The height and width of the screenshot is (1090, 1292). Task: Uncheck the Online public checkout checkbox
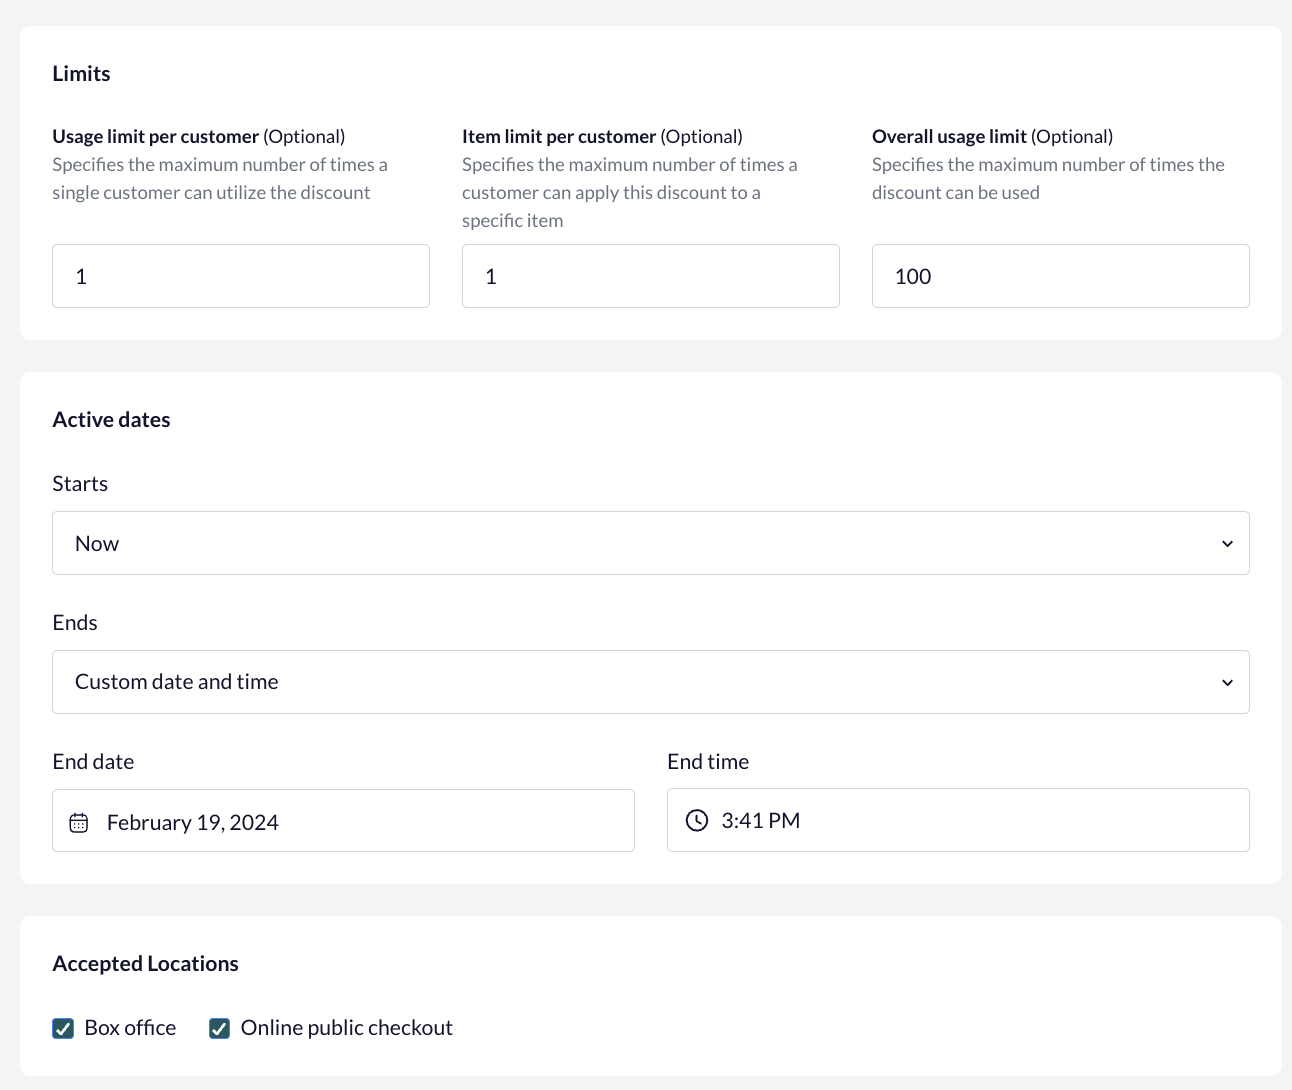click(219, 1028)
